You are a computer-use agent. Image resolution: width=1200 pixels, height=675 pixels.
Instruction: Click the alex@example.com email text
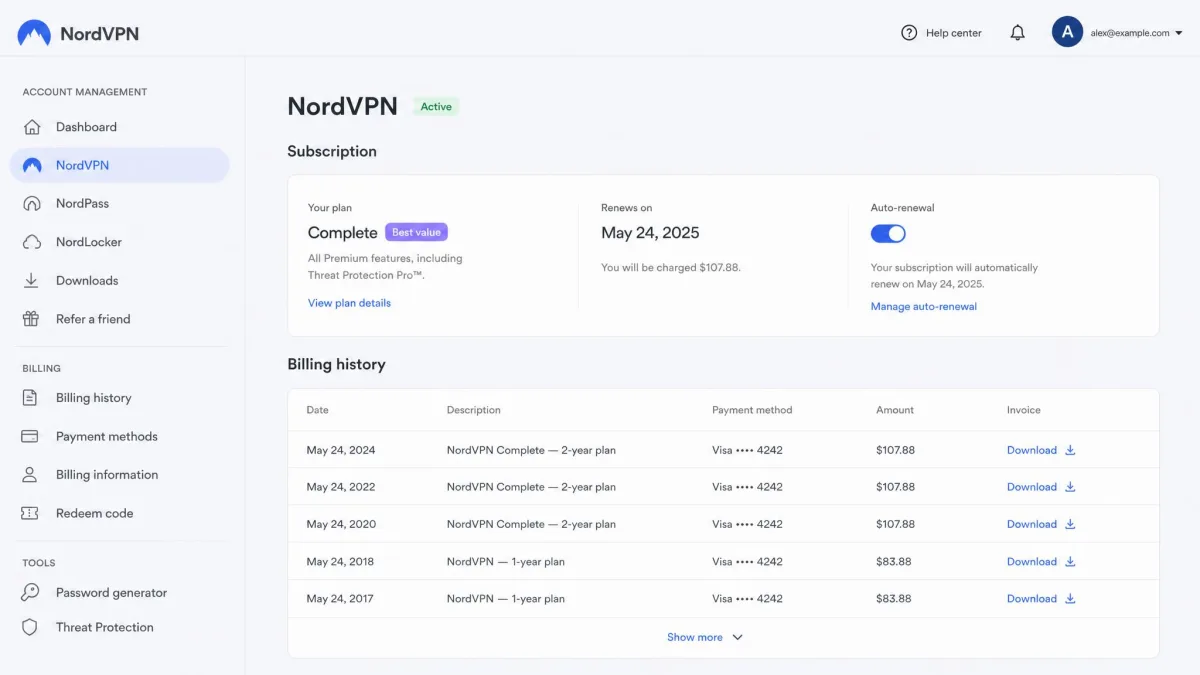click(1130, 33)
